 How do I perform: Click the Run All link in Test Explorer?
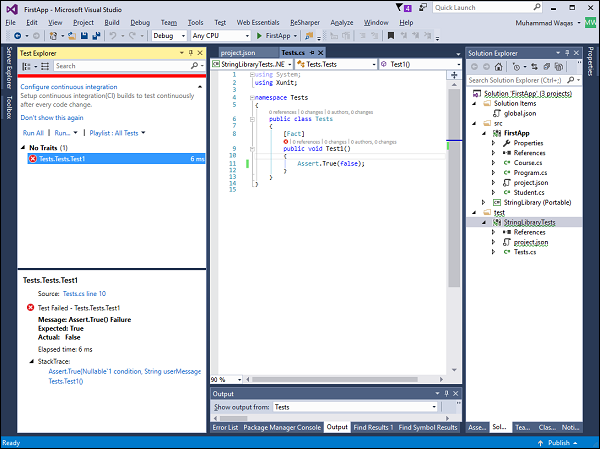tap(33, 132)
